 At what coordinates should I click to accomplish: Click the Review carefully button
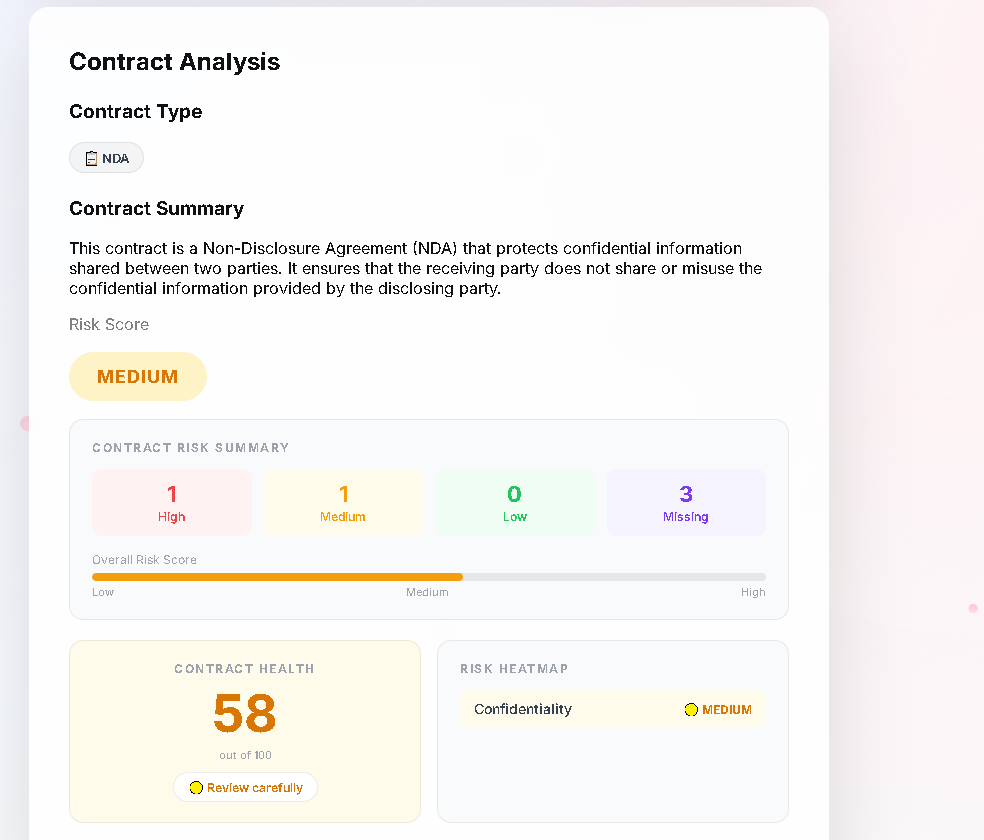245,787
